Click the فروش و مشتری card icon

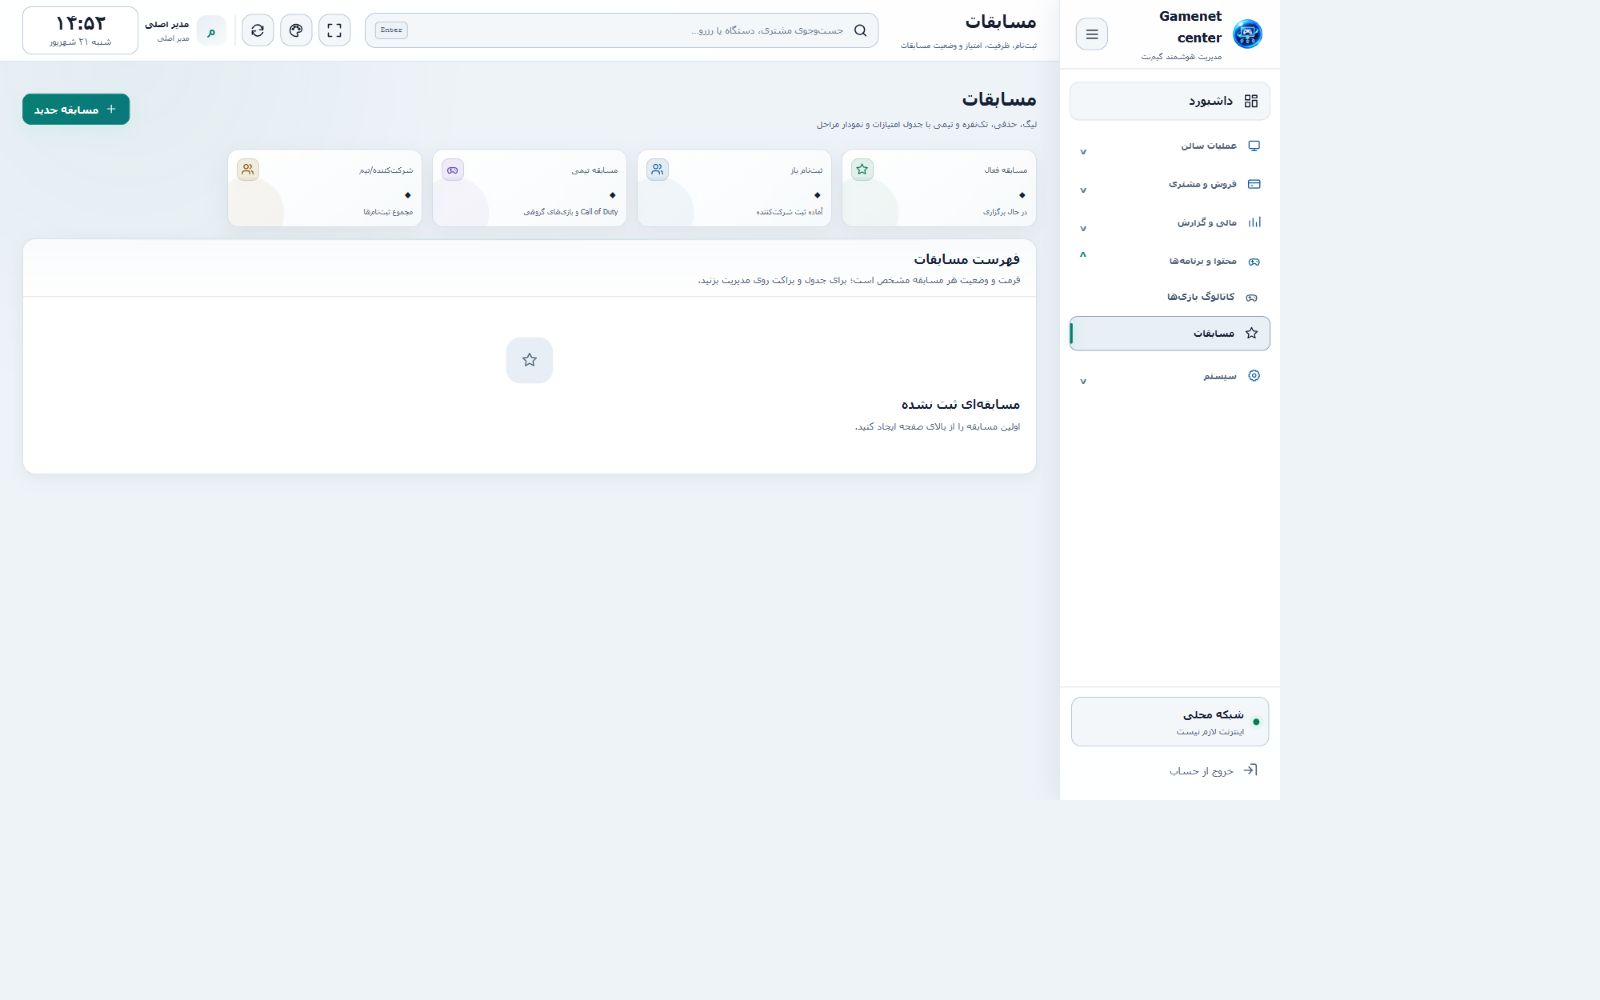click(1254, 184)
